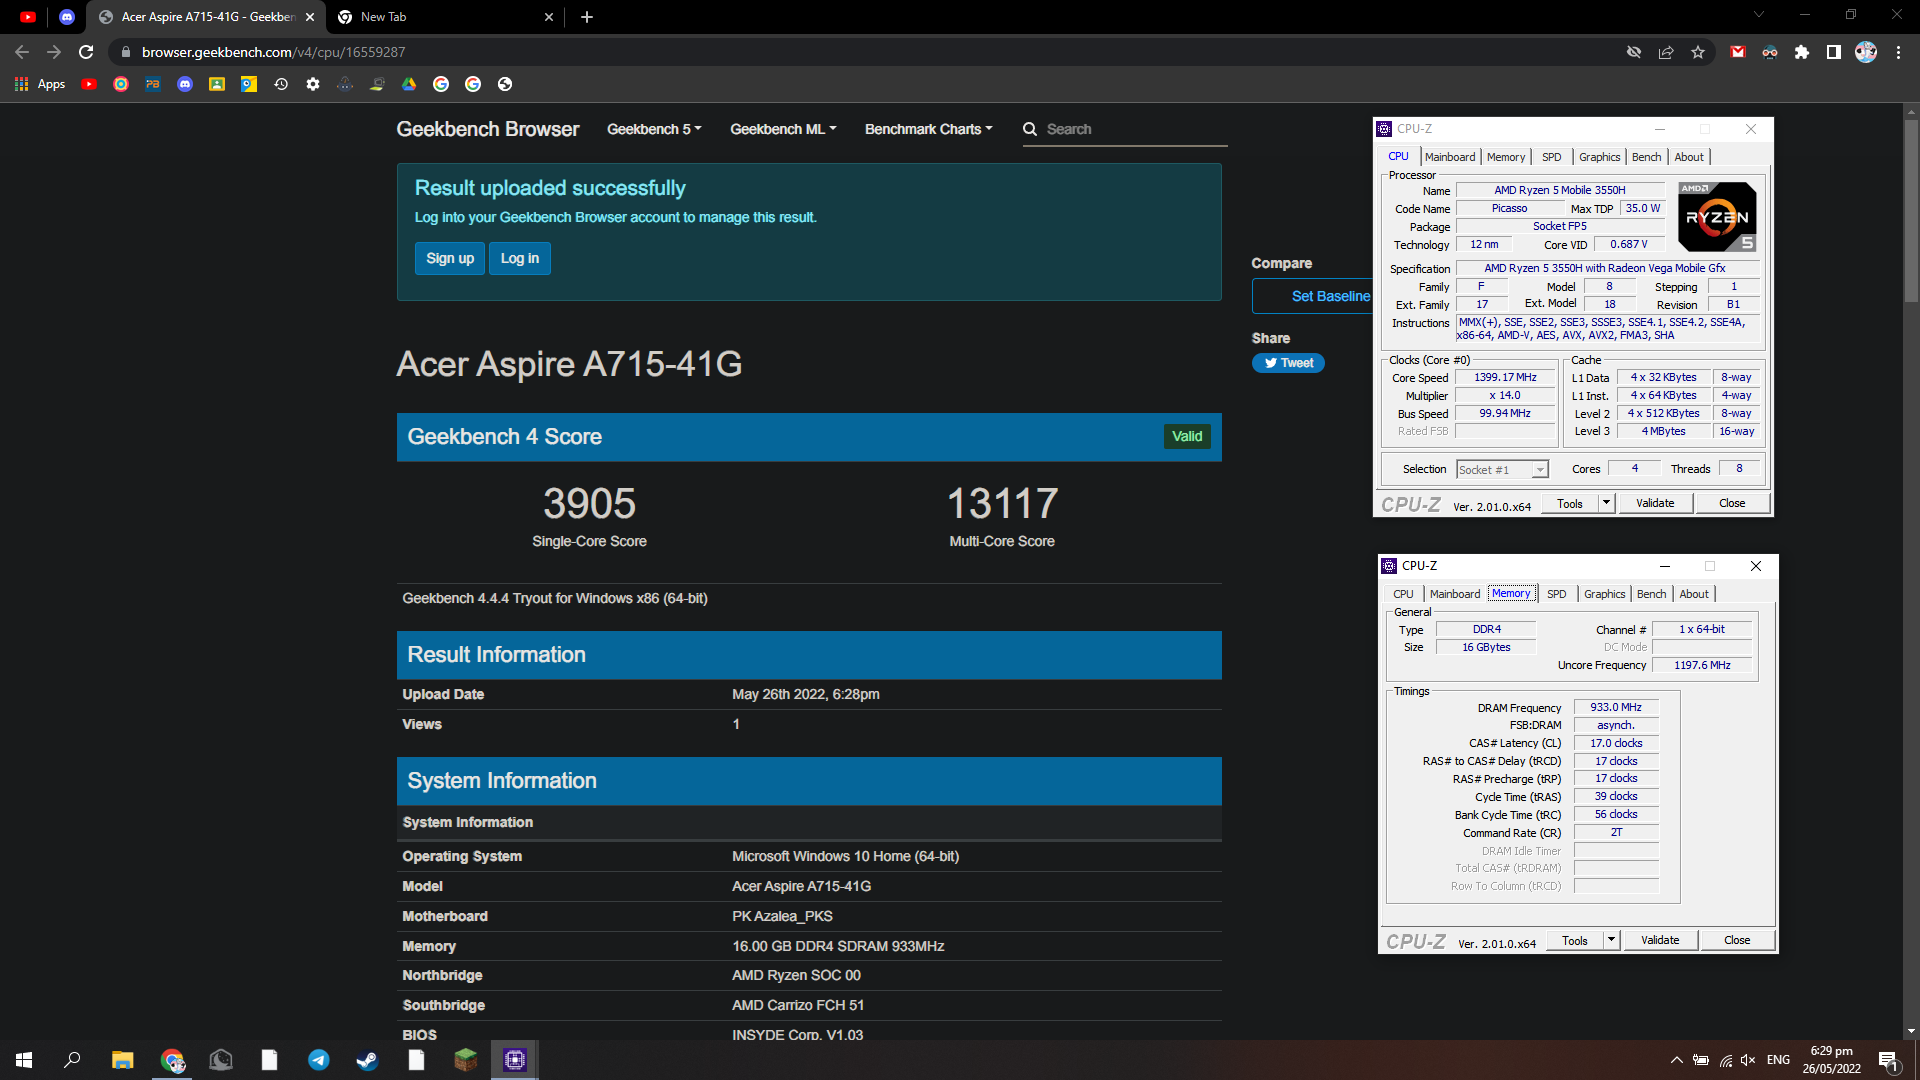1920x1080 pixels.
Task: Select the About tab in lower CPU-Z window
Action: (1693, 594)
